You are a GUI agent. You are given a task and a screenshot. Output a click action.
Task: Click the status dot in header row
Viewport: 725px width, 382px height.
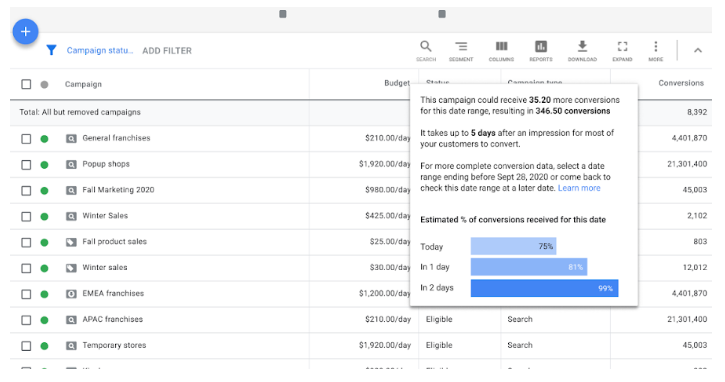pos(44,85)
